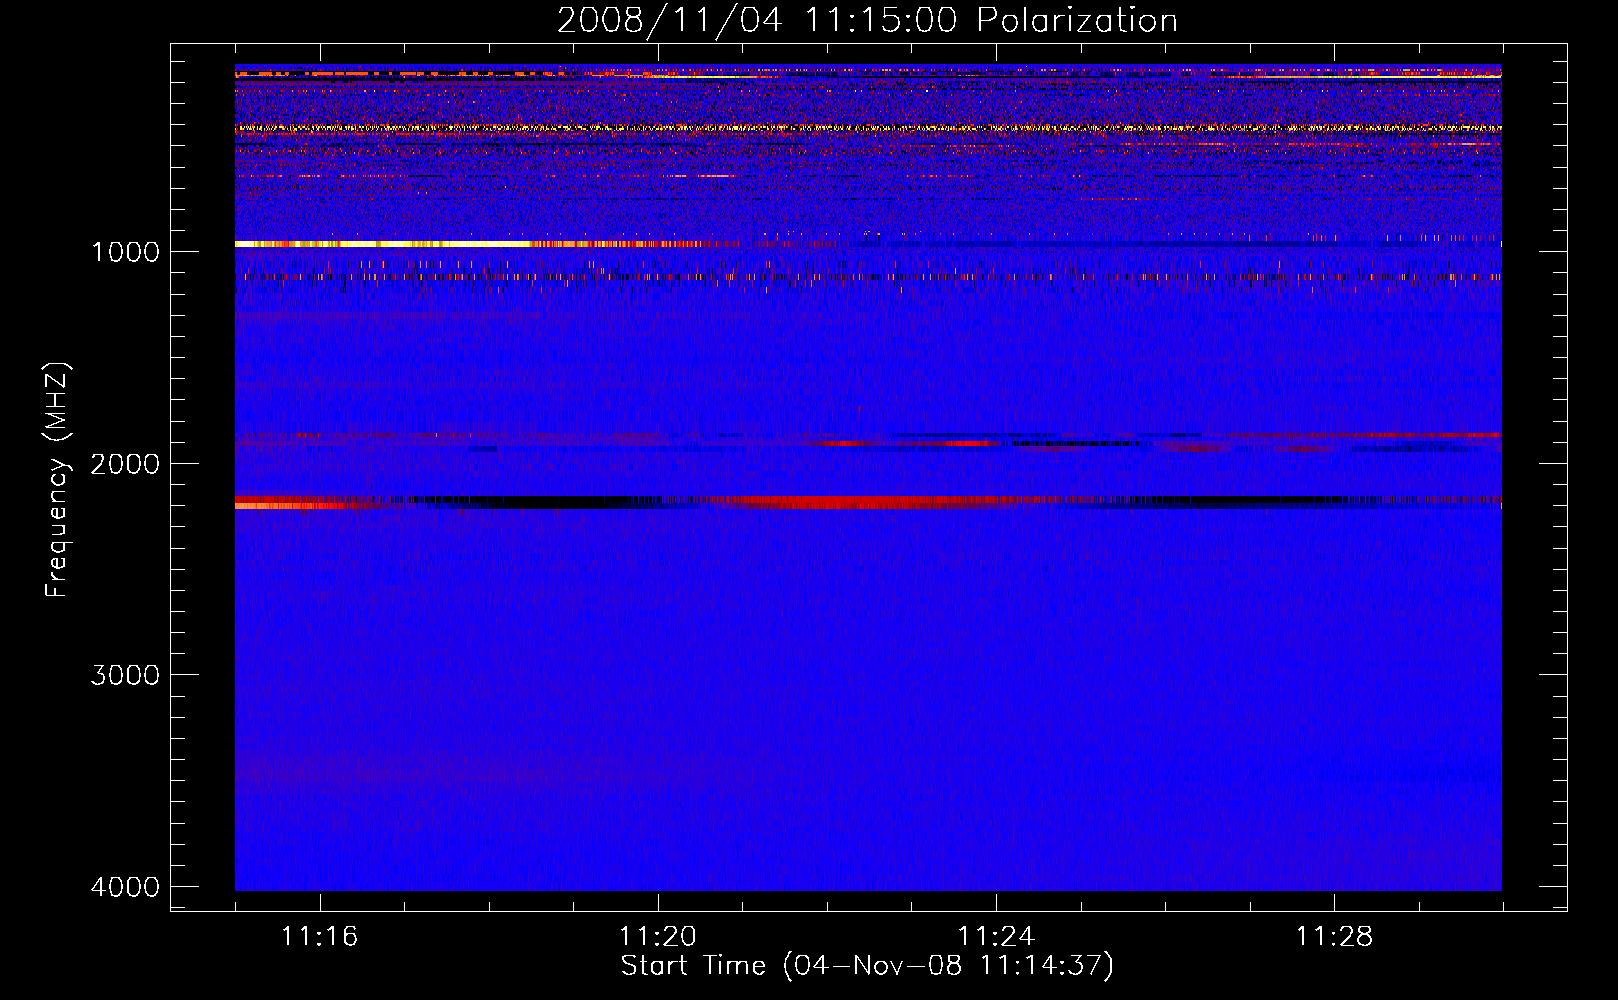Image resolution: width=1618 pixels, height=1000 pixels.
Task: Click the 11:28 time tick label
Action: point(1334,936)
